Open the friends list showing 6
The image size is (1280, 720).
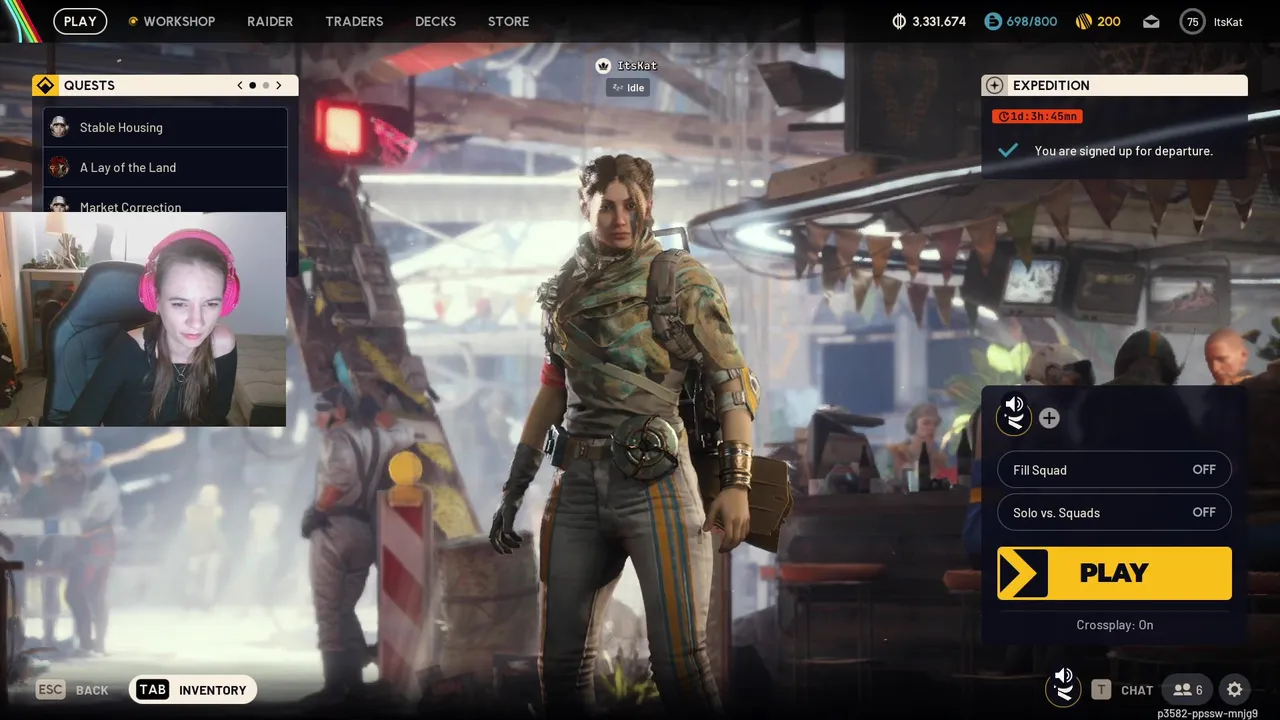[x=1187, y=690]
